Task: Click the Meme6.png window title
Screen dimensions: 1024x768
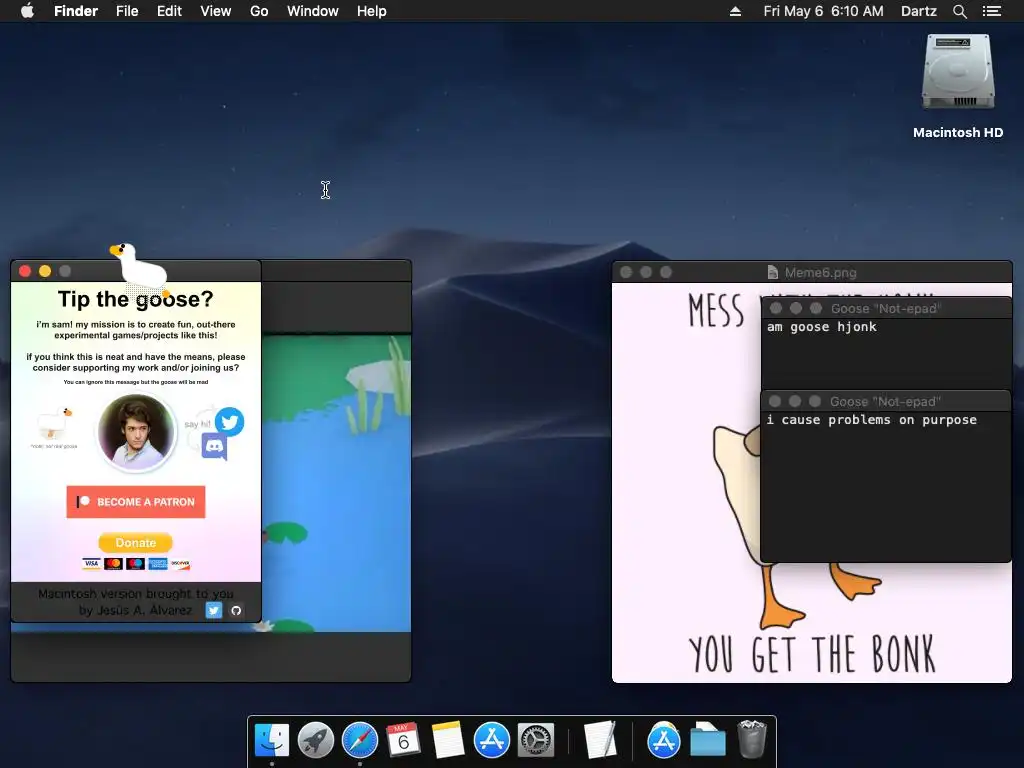Action: click(820, 272)
